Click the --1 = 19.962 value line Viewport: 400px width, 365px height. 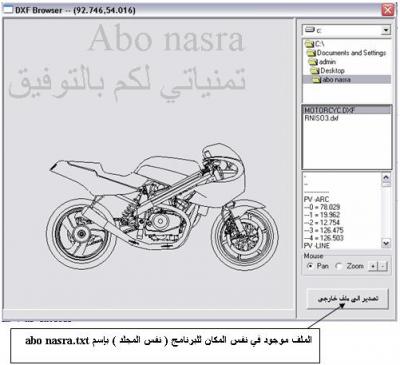pos(322,215)
